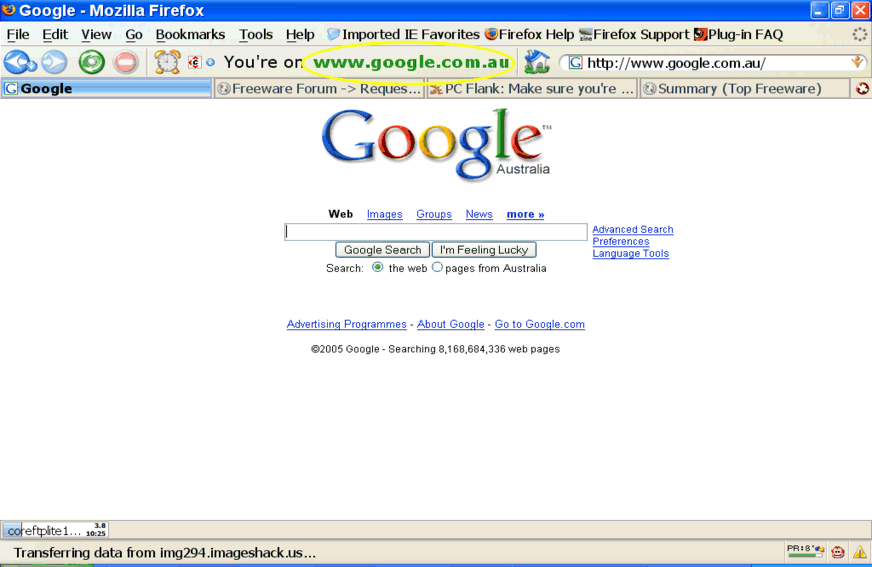
Task: Open the Plug-in FAQ bookmark
Action: tap(739, 34)
